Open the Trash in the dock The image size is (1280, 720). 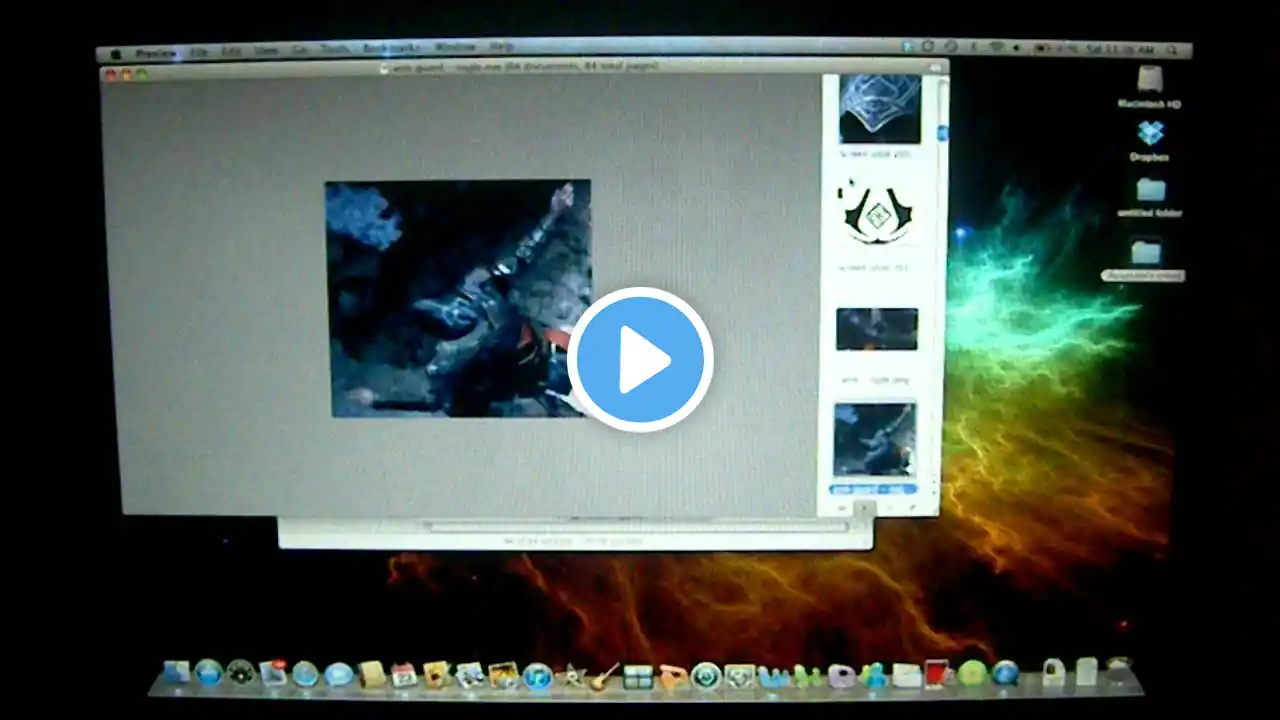[x=1120, y=670]
